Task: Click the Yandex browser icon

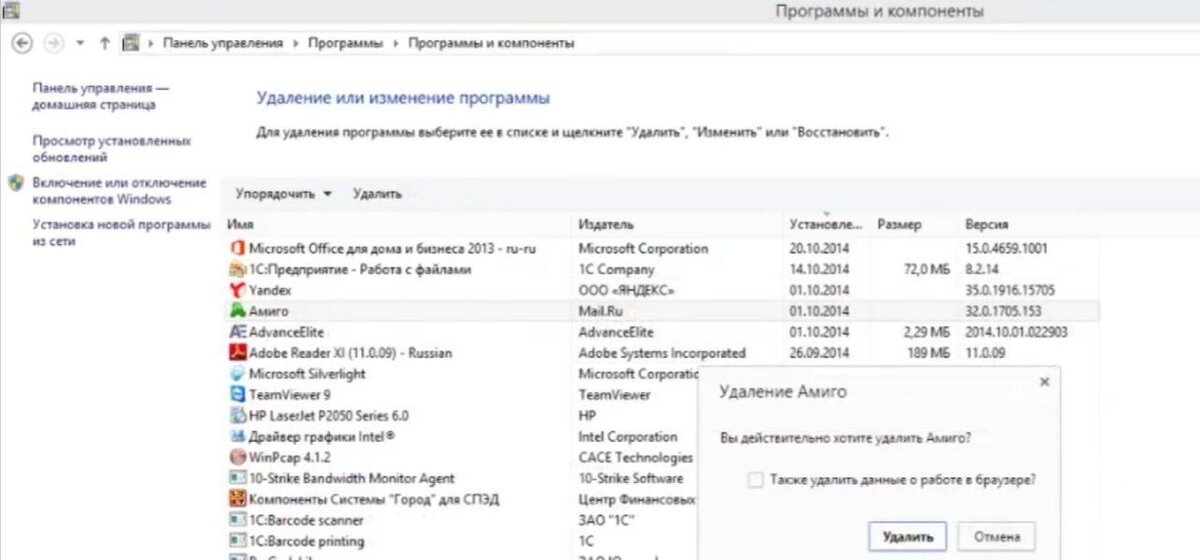Action: click(x=238, y=290)
